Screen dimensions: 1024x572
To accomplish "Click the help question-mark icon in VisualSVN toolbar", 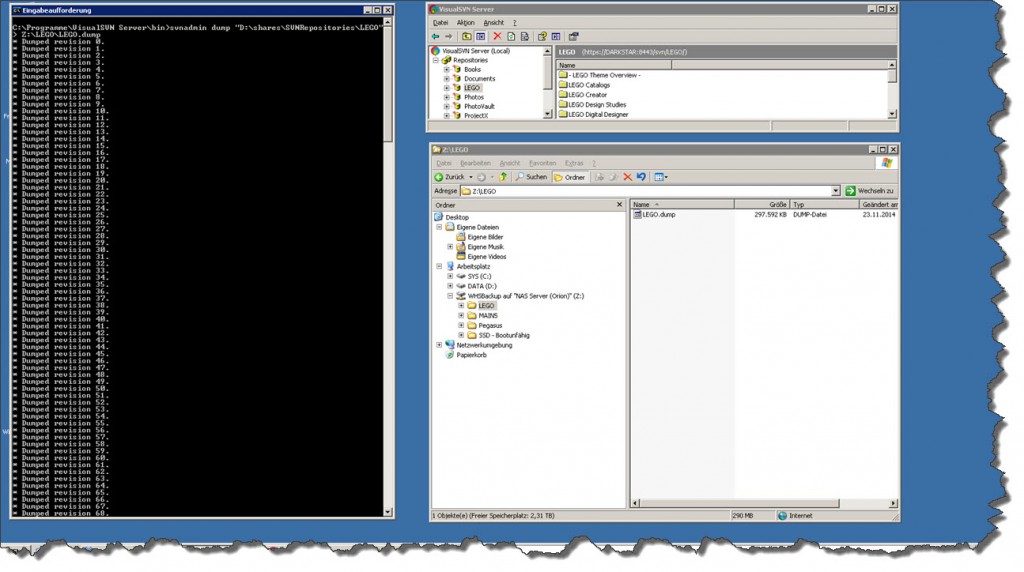I will point(542,37).
